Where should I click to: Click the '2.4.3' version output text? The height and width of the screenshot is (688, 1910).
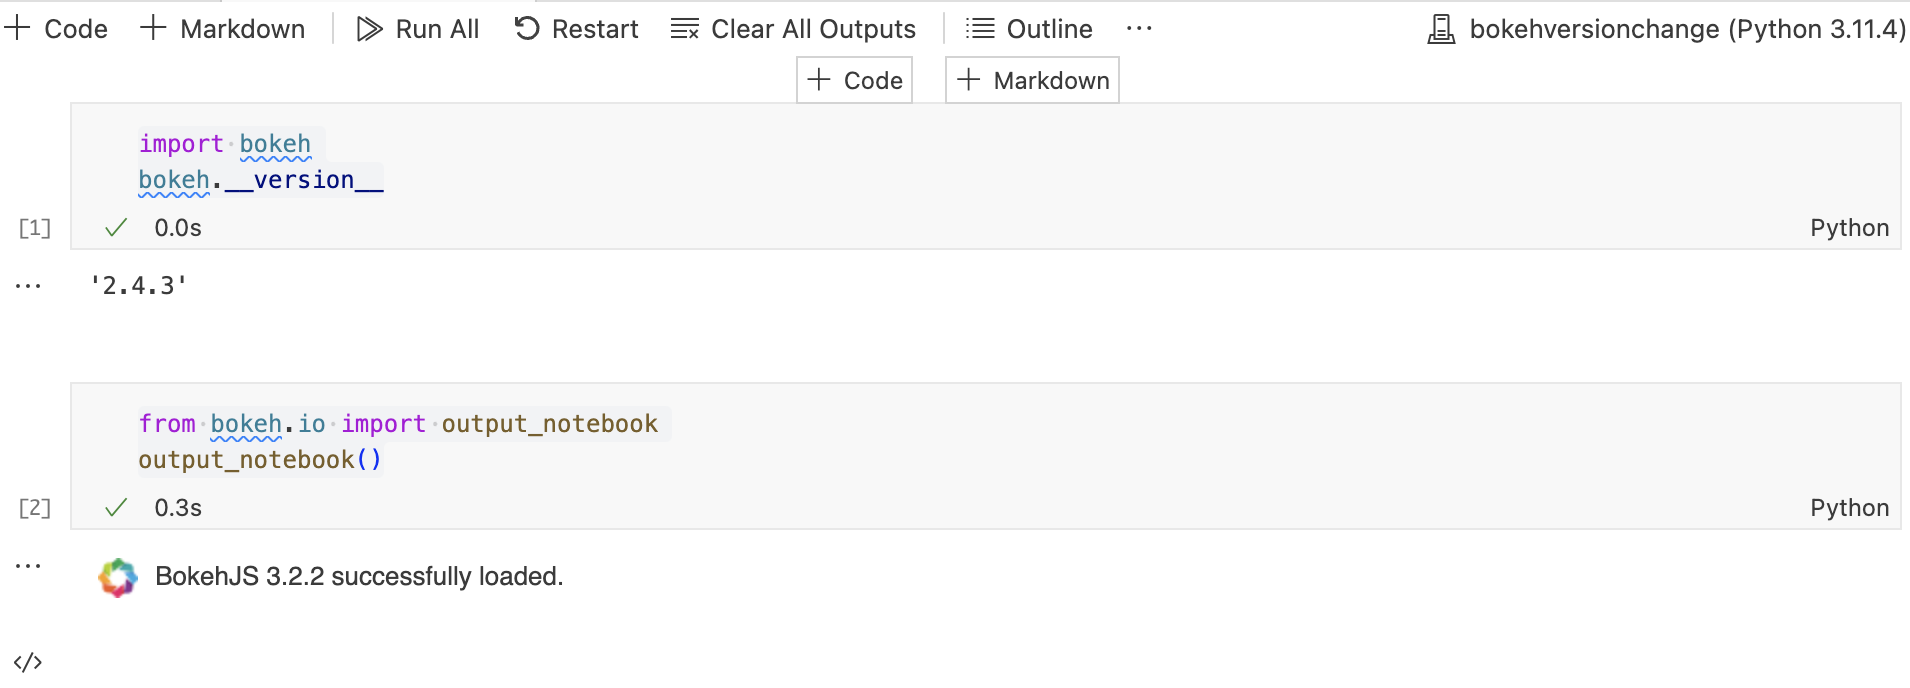tap(139, 285)
